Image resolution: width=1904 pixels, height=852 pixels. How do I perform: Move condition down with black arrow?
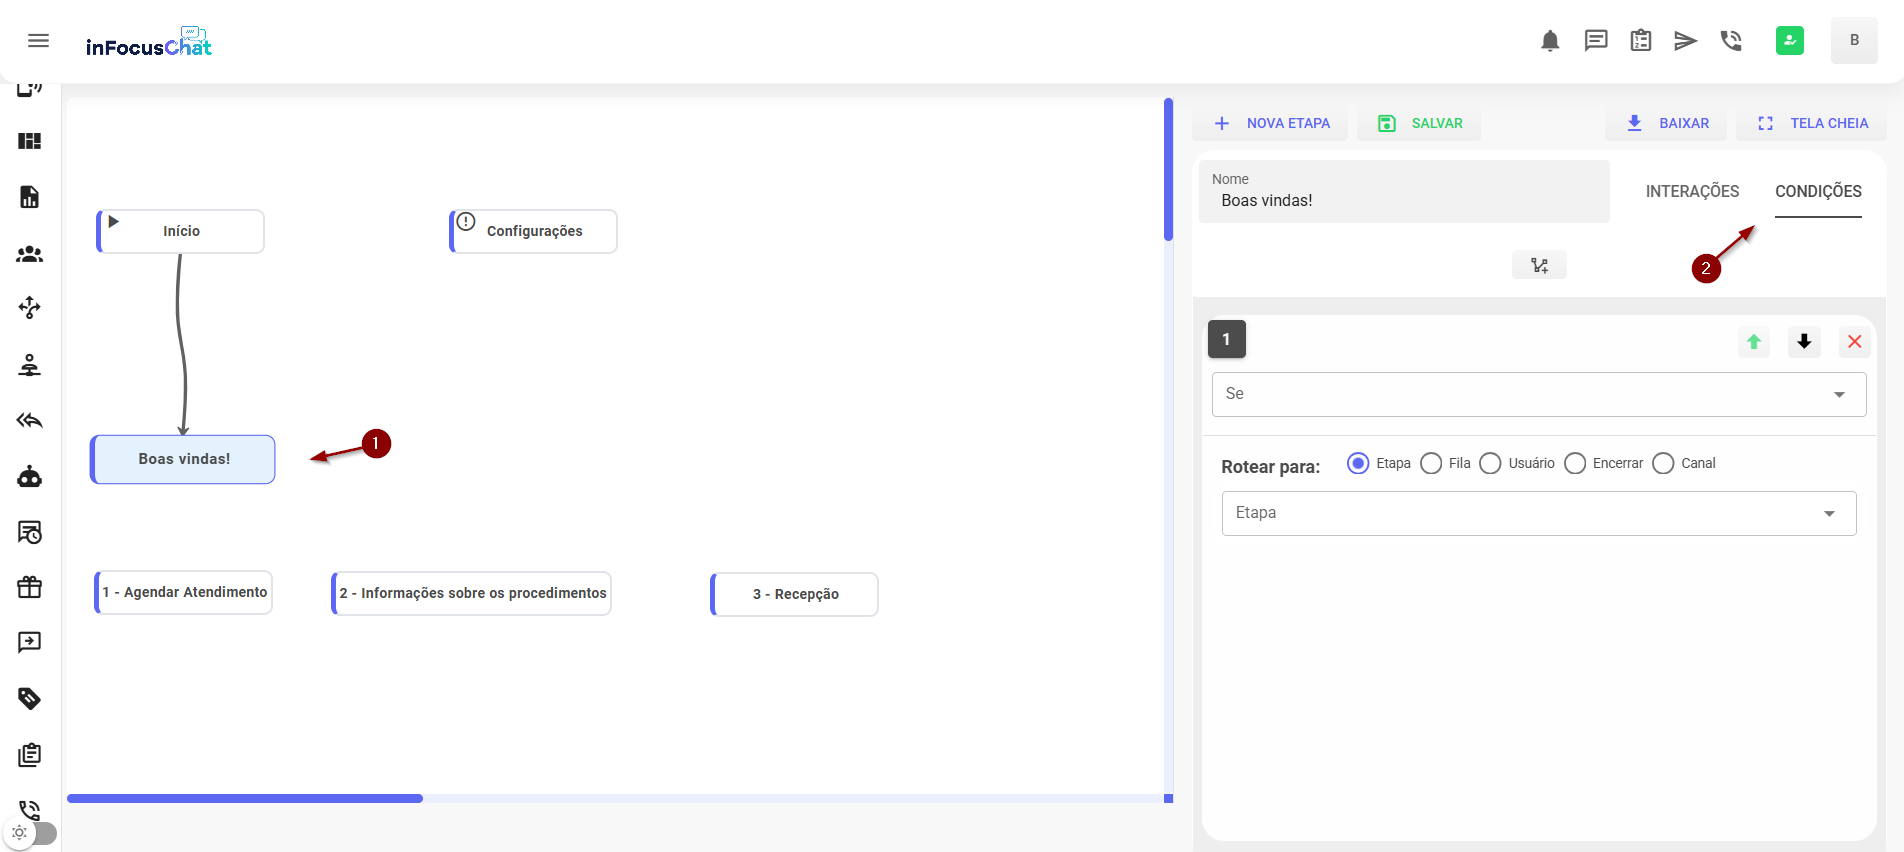1804,342
